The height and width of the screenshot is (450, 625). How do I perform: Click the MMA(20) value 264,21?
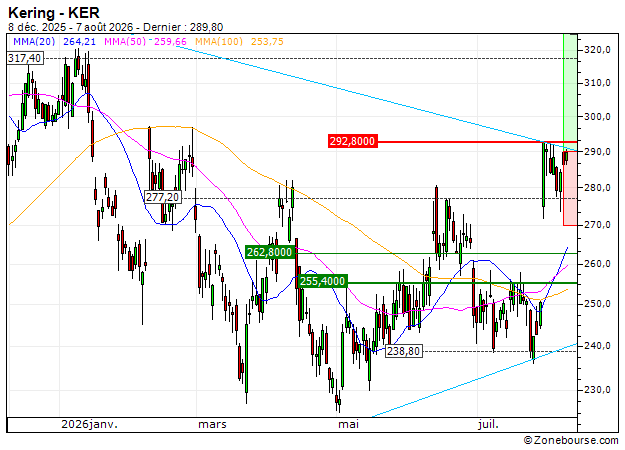[79, 41]
